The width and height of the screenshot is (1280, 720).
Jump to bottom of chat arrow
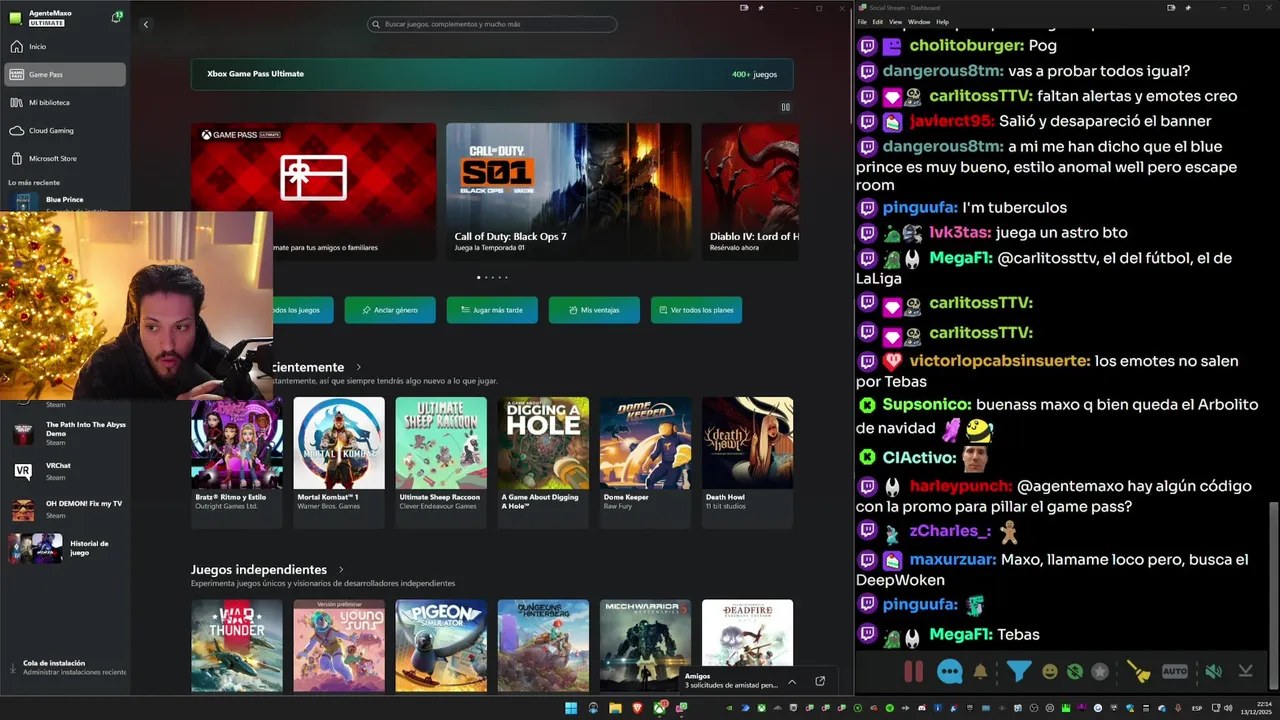[1245, 672]
